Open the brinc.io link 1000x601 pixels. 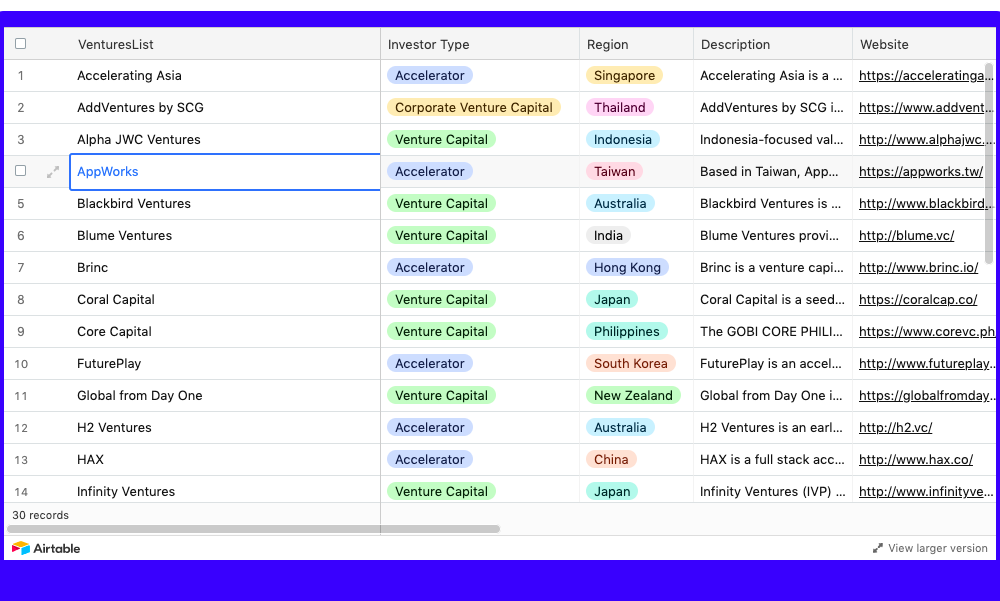point(918,267)
